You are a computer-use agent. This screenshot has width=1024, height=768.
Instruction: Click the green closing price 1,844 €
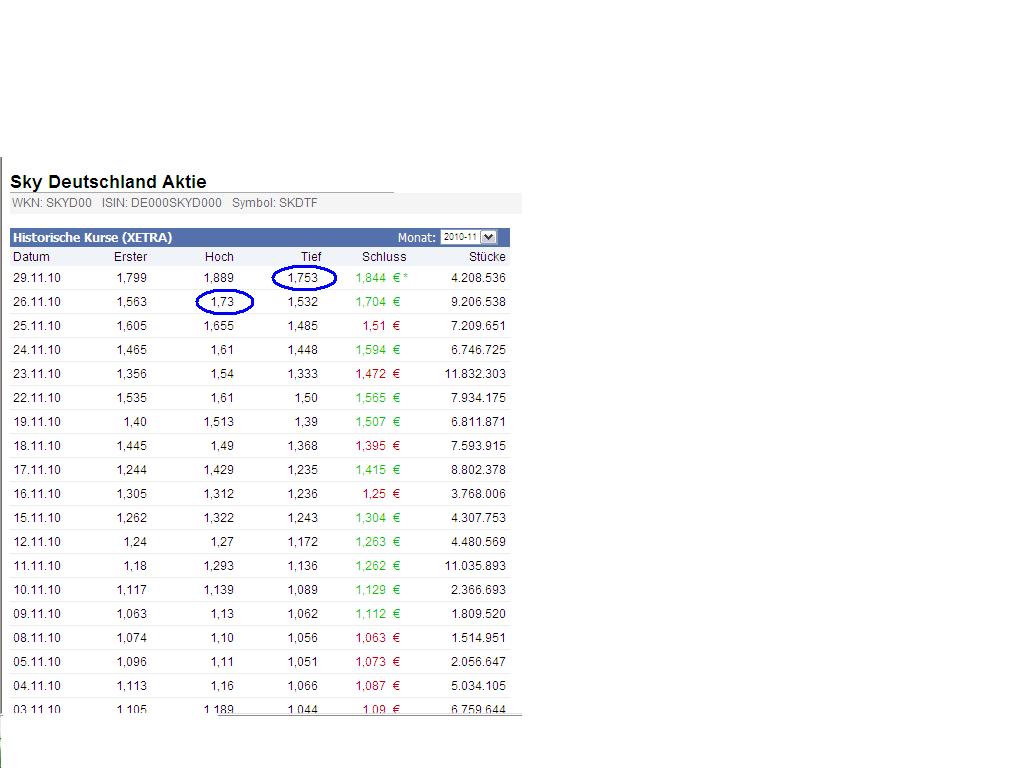tap(377, 278)
